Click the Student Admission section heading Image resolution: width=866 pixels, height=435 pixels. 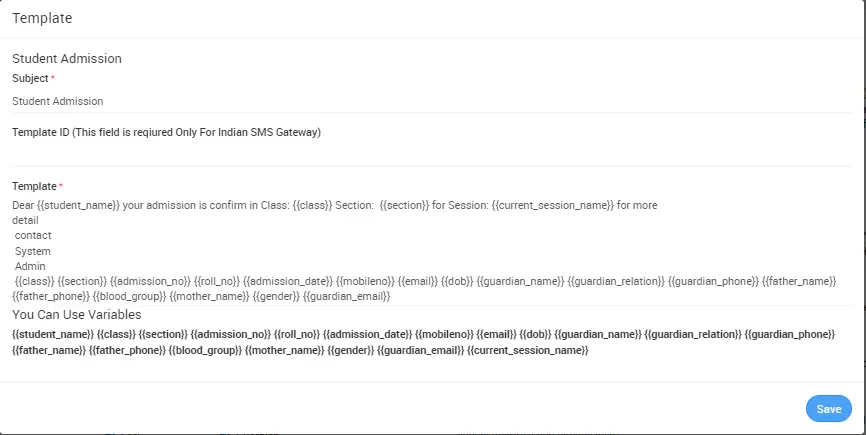(67, 59)
